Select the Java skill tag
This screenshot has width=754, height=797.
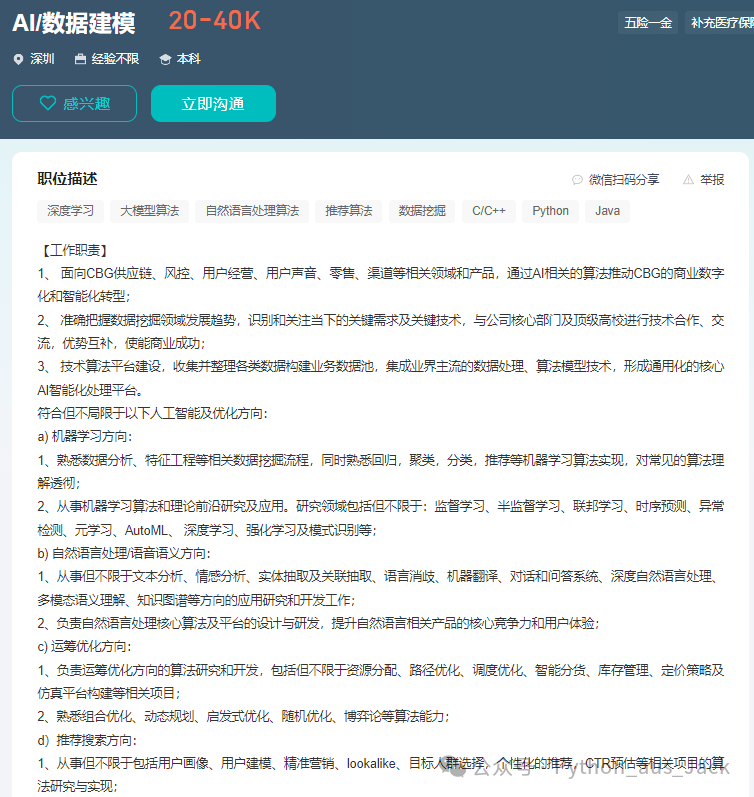click(x=608, y=211)
